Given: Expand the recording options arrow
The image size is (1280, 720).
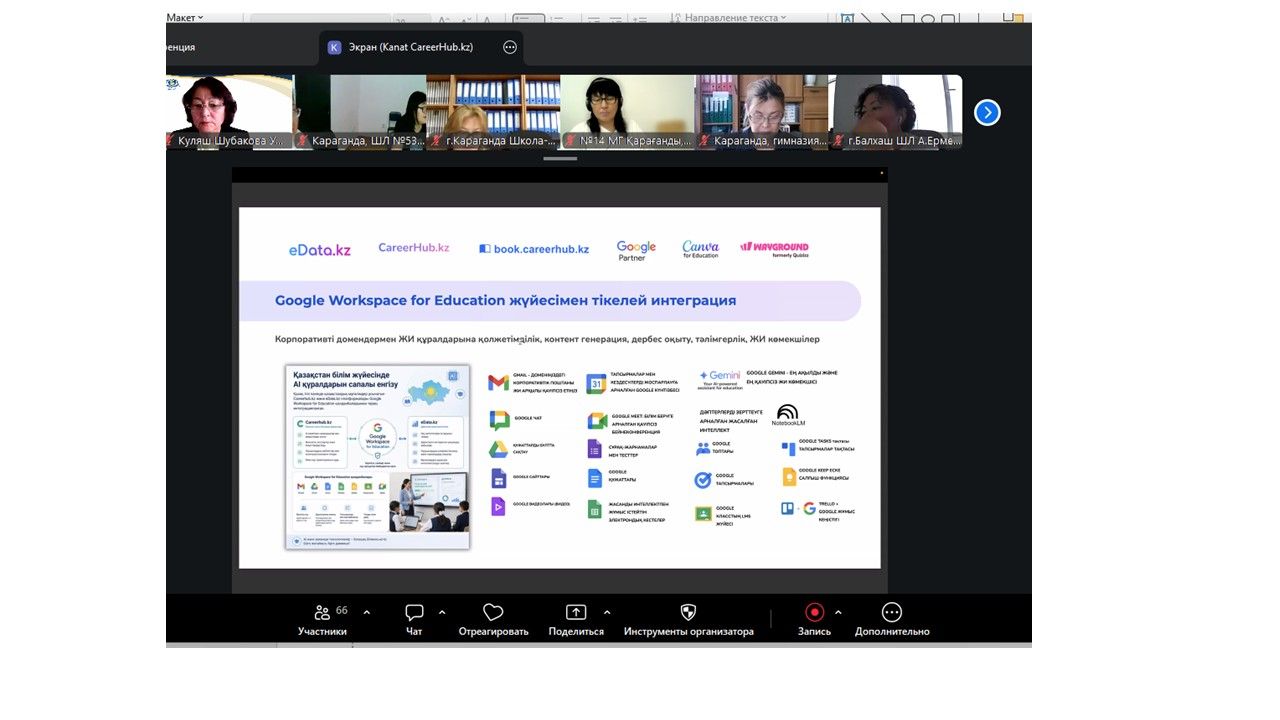Looking at the screenshot, I should [x=838, y=612].
